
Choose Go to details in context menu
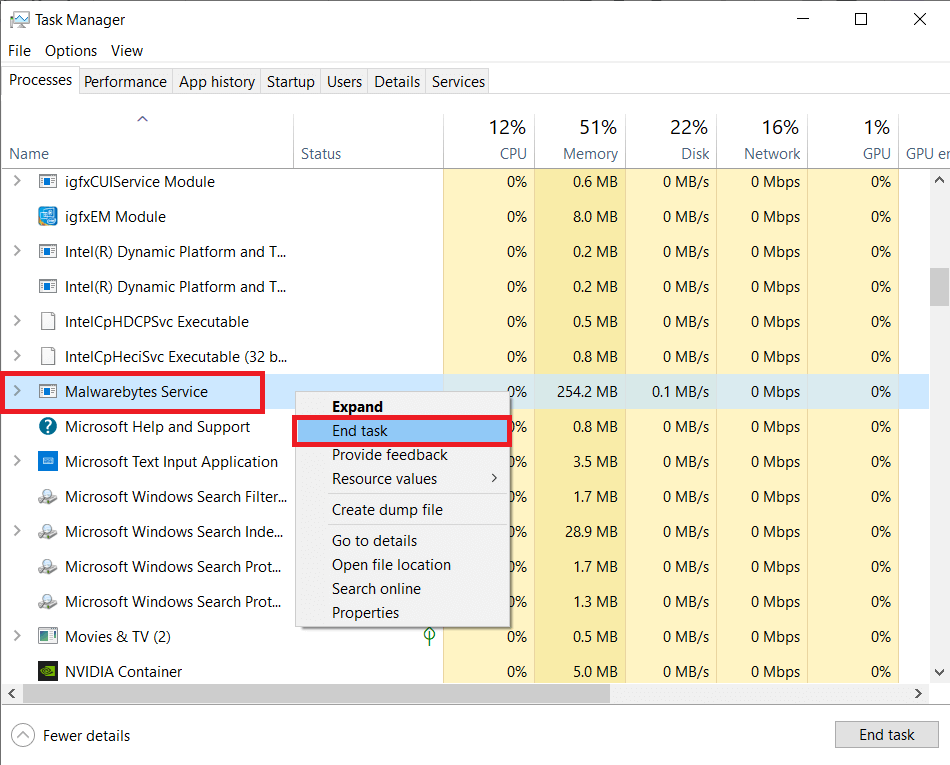coord(402,540)
